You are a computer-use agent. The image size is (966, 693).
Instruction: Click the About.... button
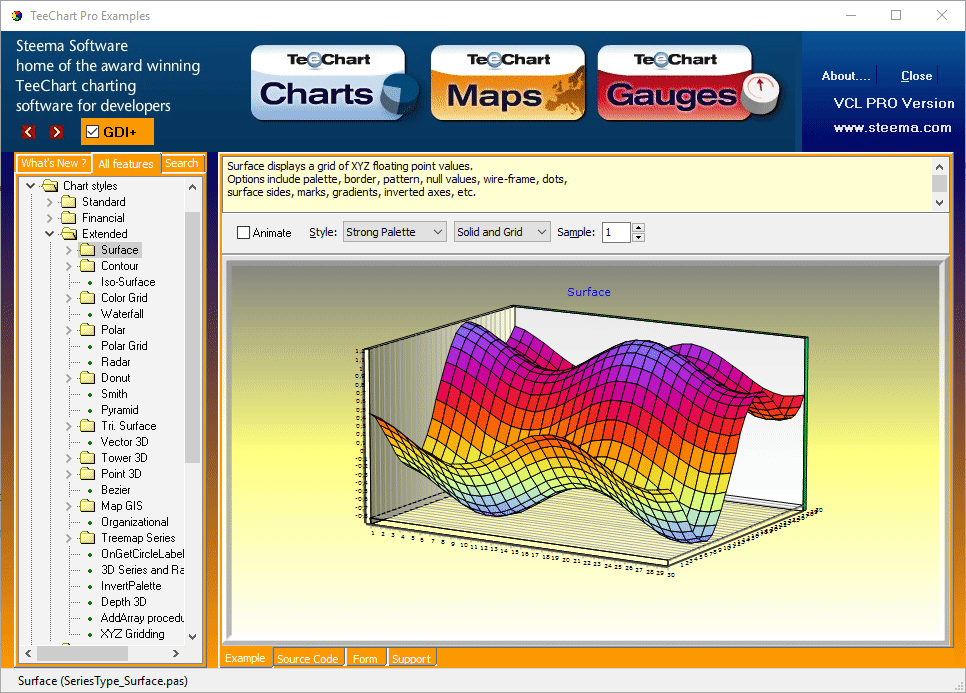pyautogui.click(x=846, y=76)
